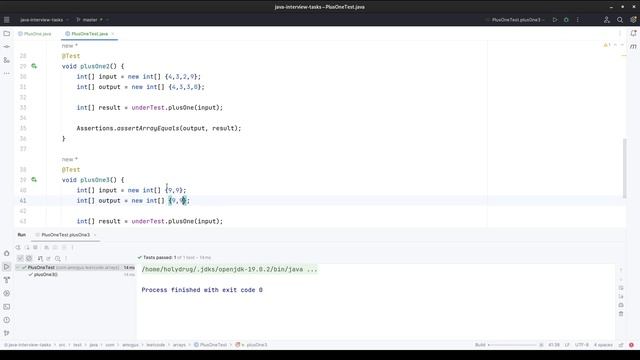This screenshot has width=640, height=360.
Task: Open Code With Me icon
Action: (607, 20)
